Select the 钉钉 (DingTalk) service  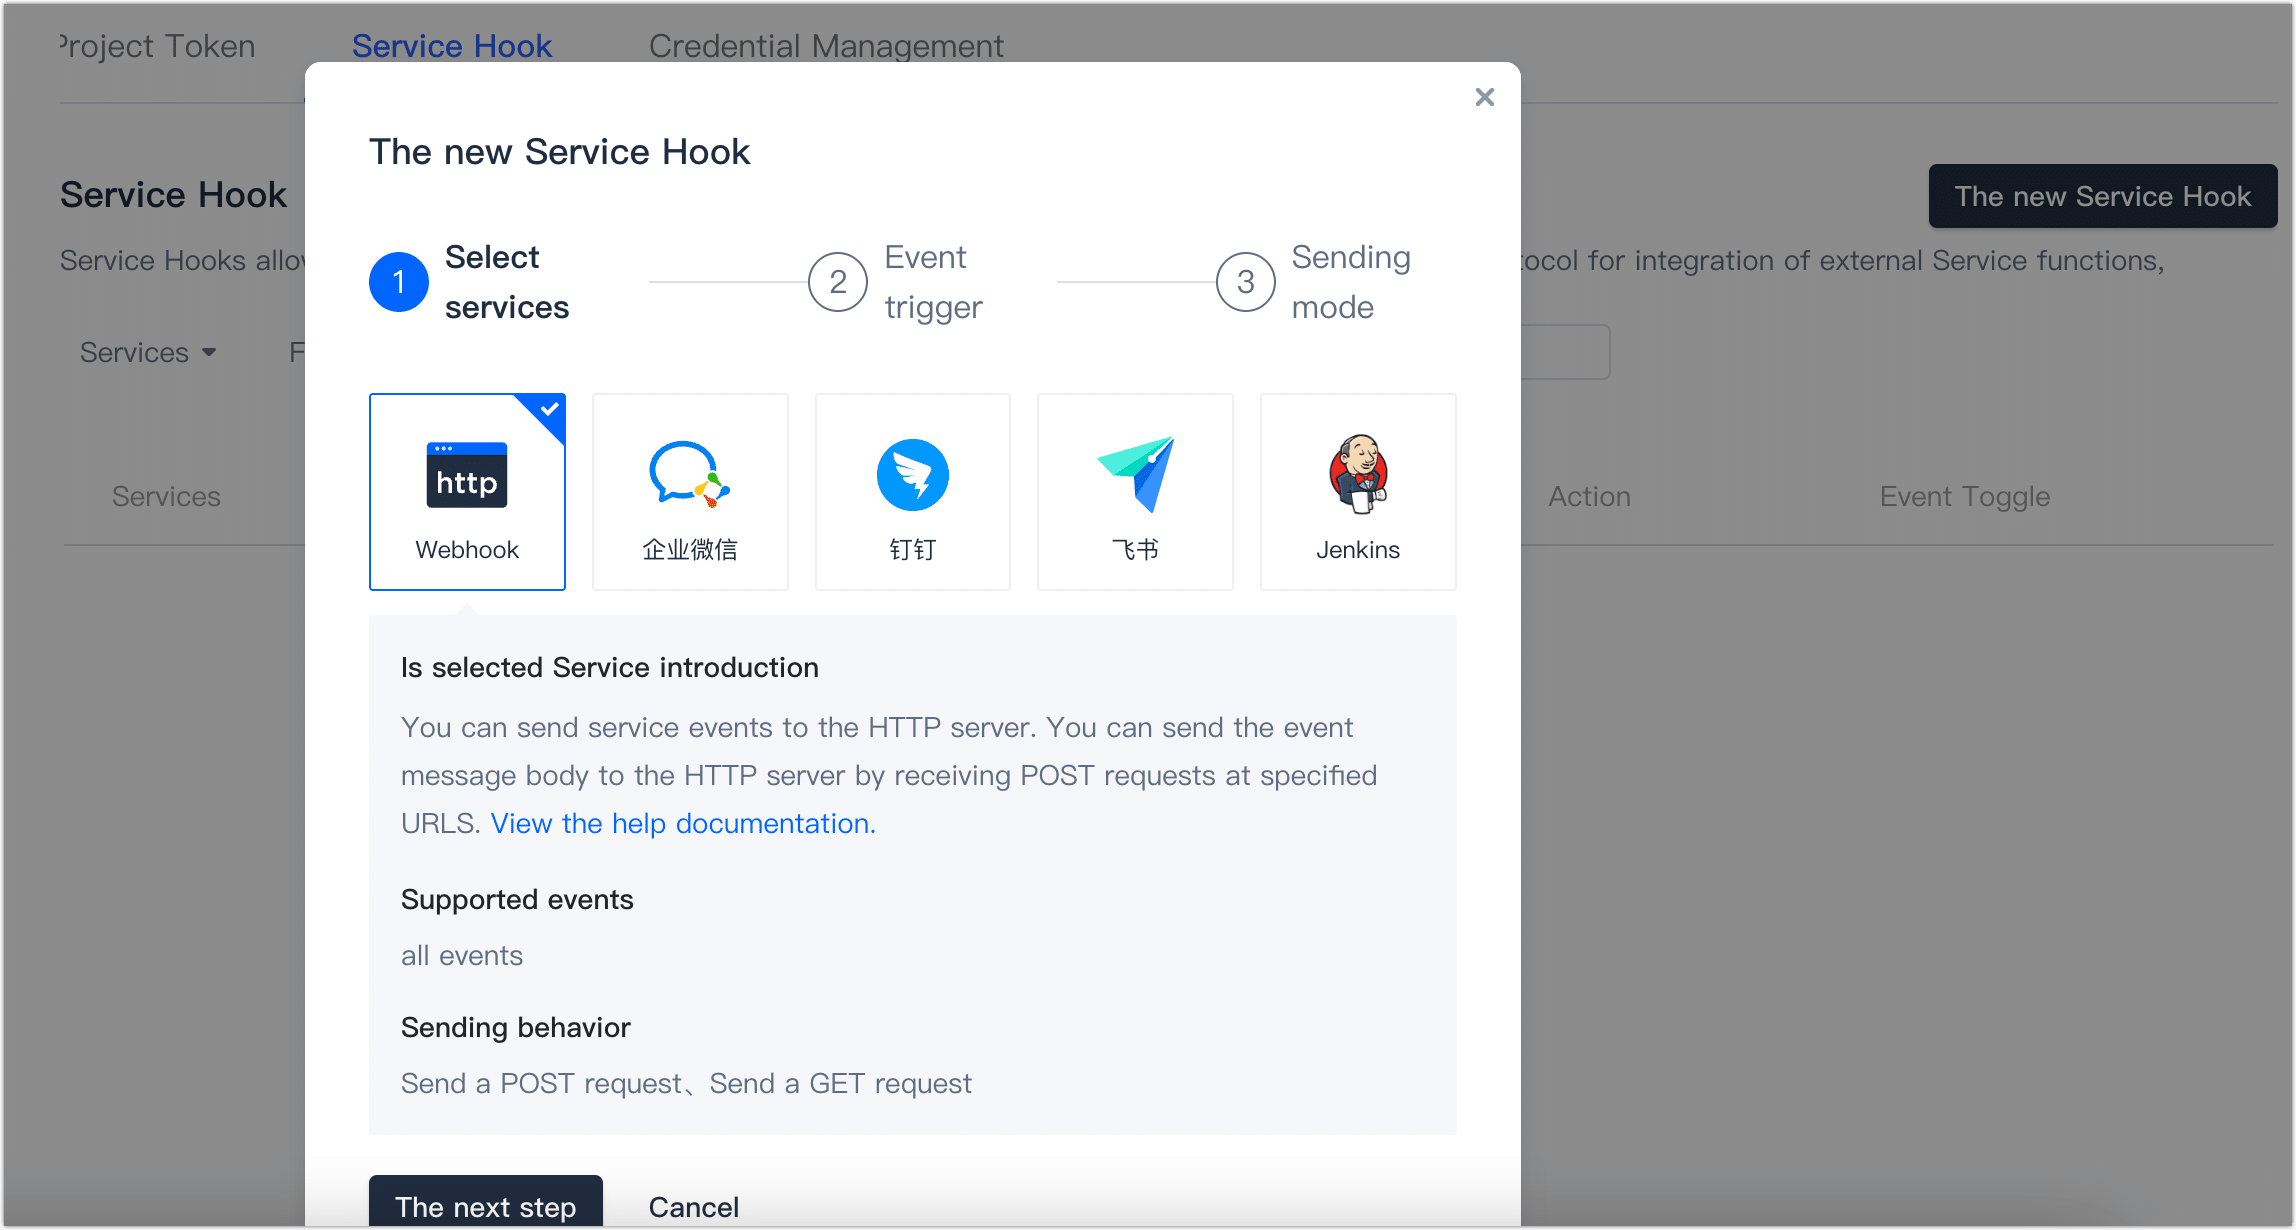[x=912, y=491]
